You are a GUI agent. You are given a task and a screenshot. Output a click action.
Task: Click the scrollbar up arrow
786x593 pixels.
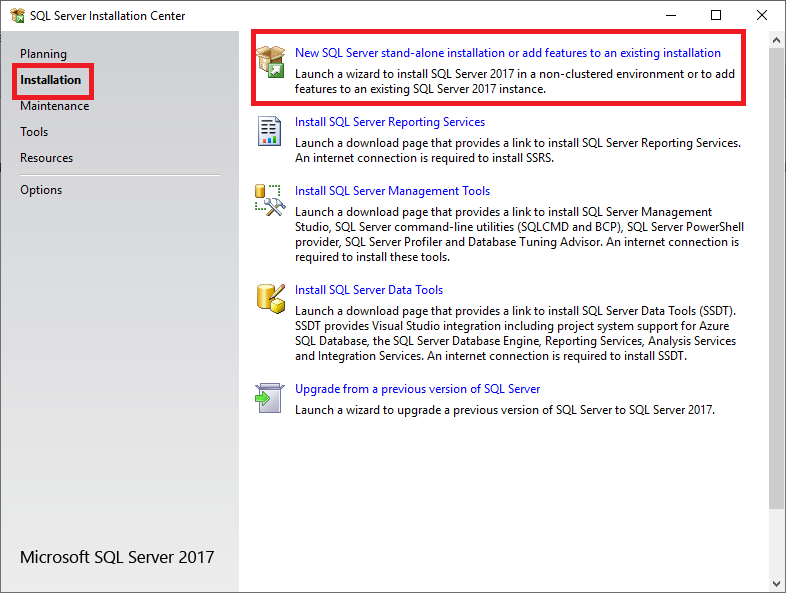click(776, 40)
